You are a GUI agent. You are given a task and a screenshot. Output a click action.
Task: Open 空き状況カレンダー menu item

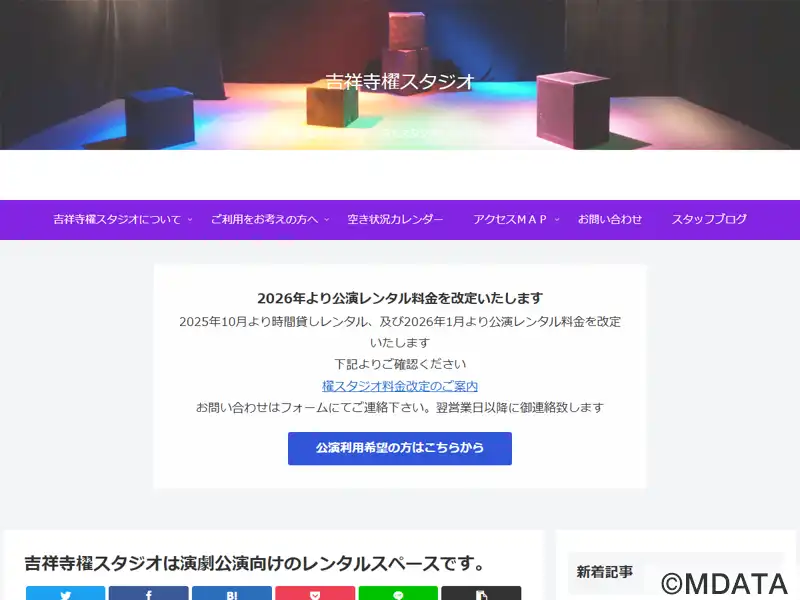click(395, 220)
